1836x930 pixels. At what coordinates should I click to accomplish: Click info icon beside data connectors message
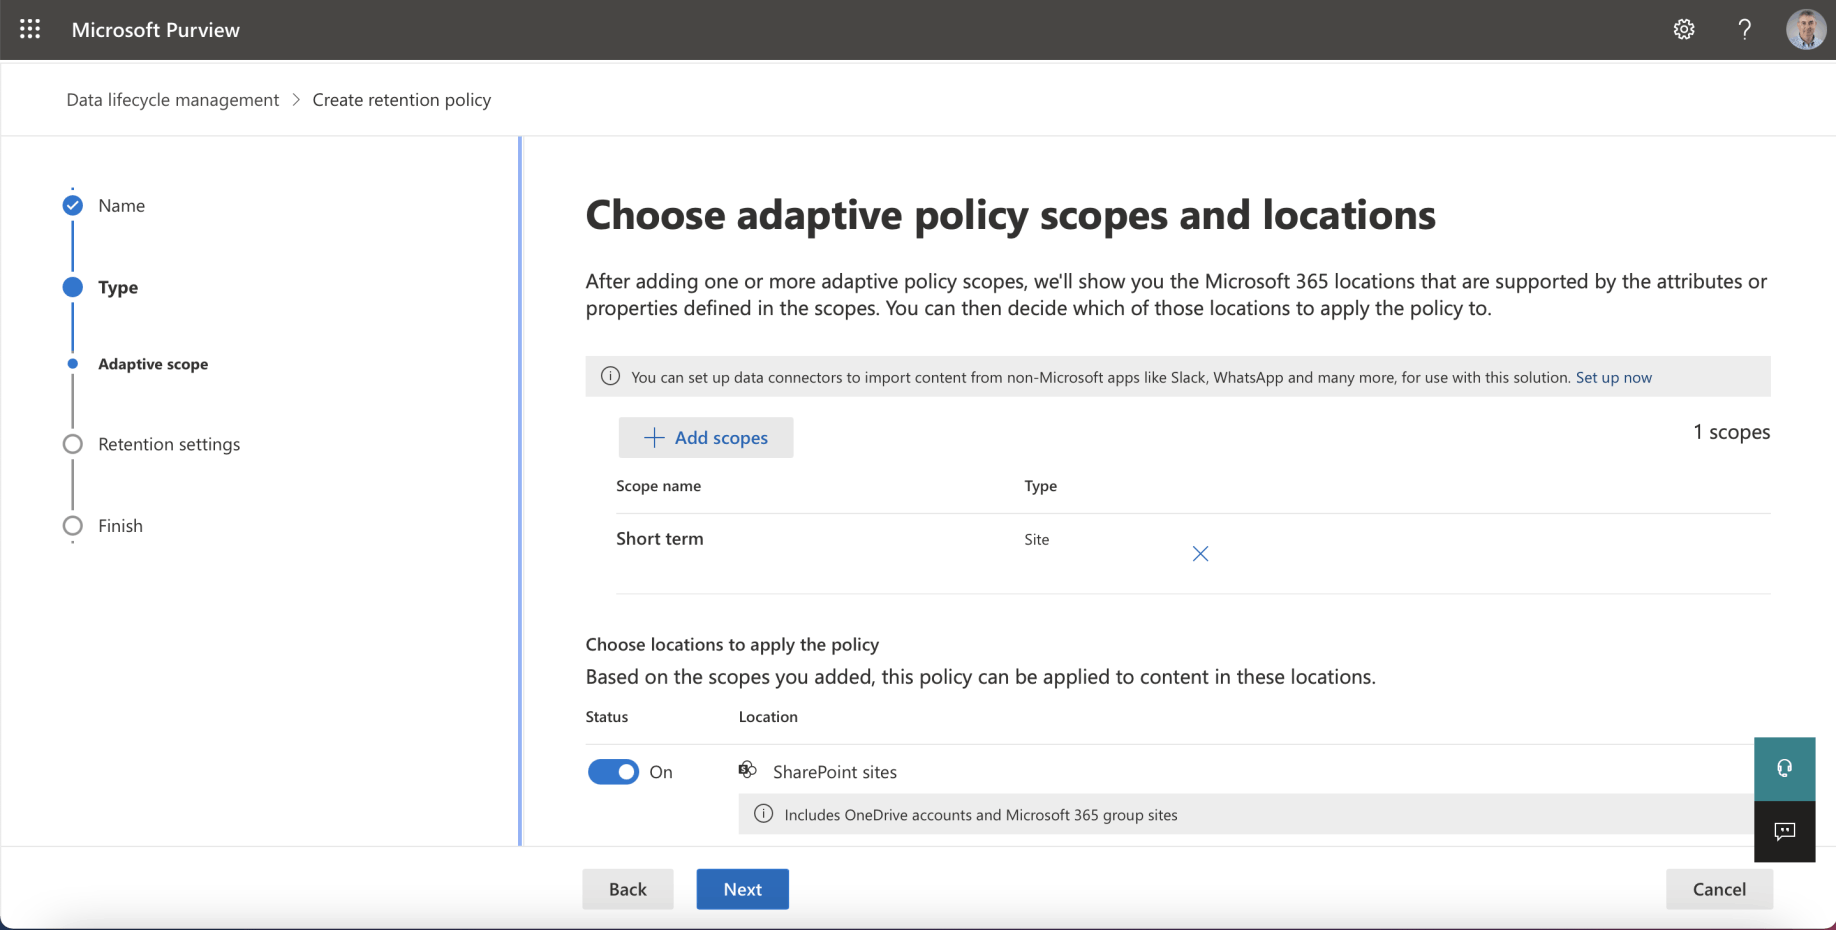click(610, 377)
